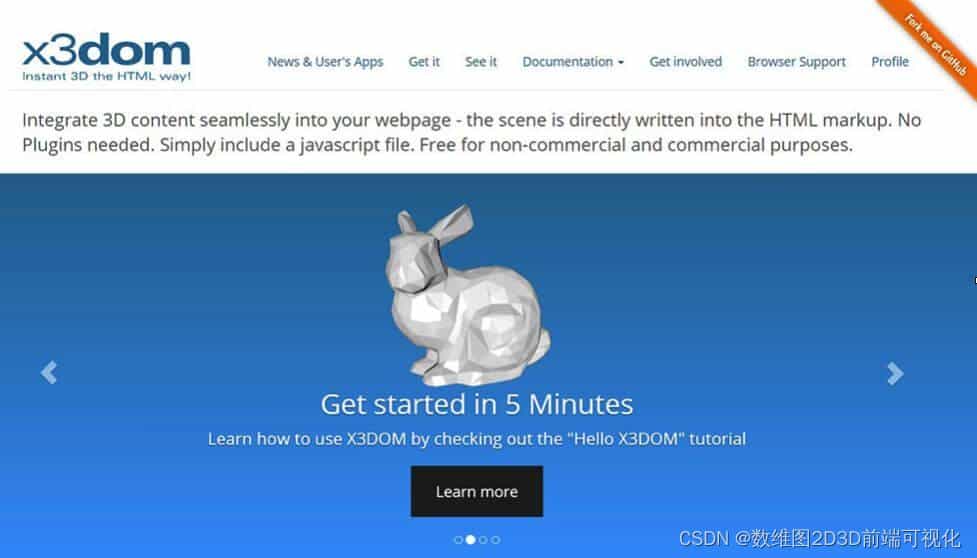Open the Profile nav link
Viewport: 977px width, 558px height.
(x=890, y=62)
